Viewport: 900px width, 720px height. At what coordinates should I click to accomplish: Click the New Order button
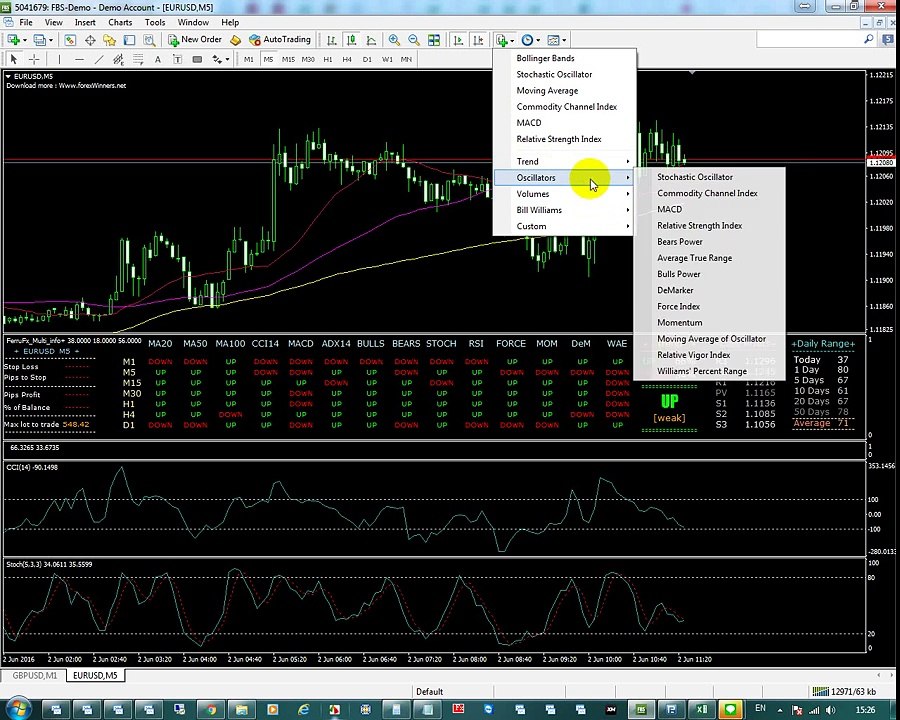click(195, 40)
